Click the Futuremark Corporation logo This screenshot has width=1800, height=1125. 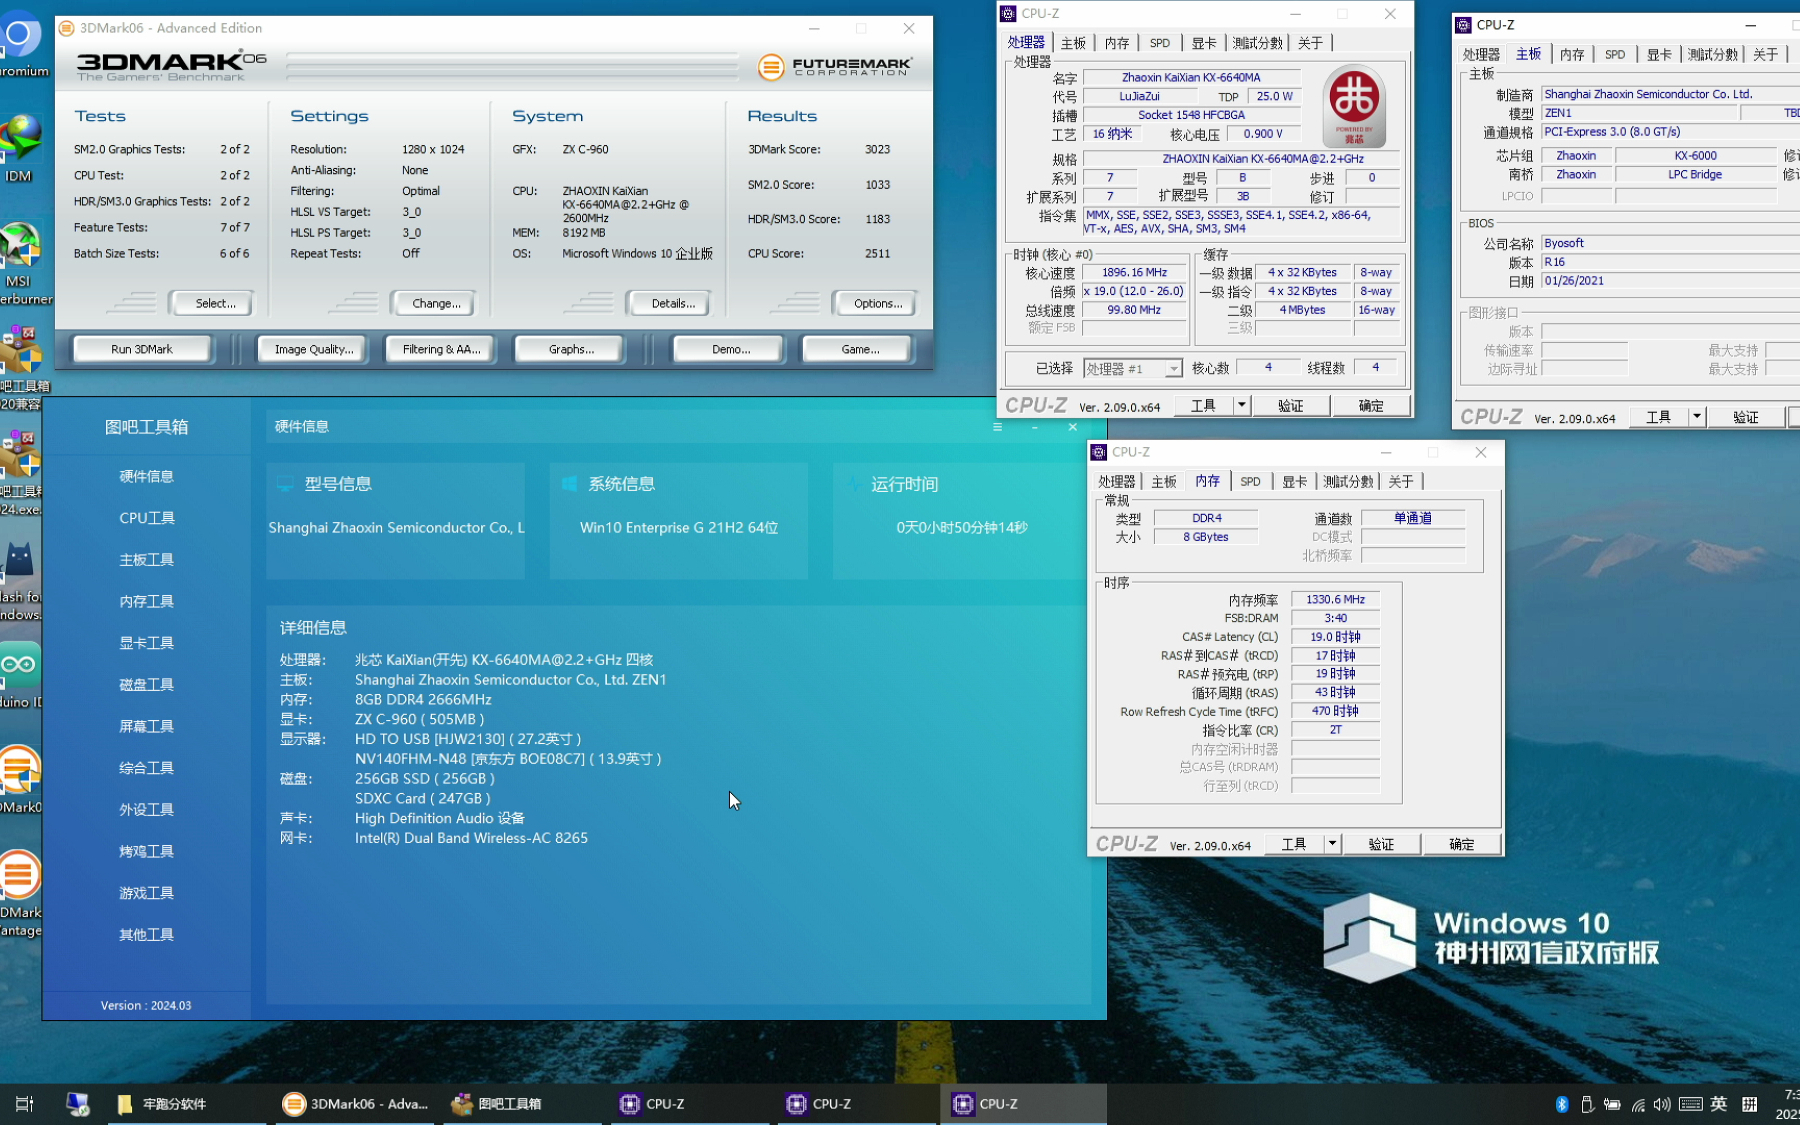[x=835, y=67]
